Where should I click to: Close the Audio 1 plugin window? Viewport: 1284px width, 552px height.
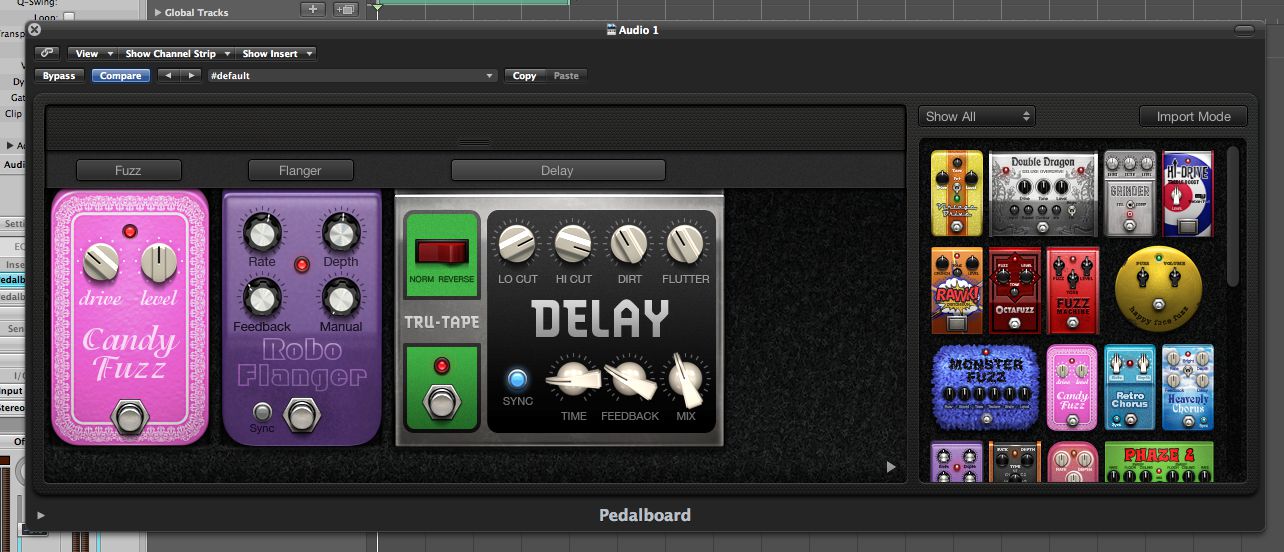pyautogui.click(x=35, y=30)
